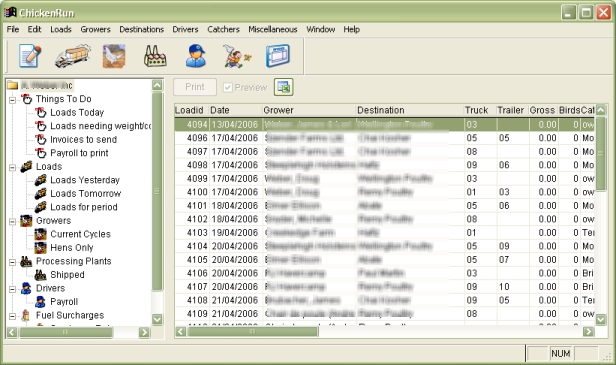
Task: Collapse the Fuel Surcharges node
Action: [13, 316]
